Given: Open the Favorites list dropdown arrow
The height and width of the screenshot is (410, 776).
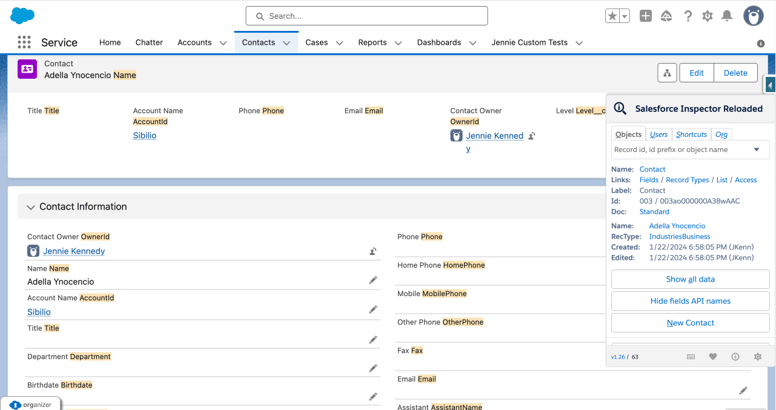Looking at the screenshot, I should click(625, 16).
